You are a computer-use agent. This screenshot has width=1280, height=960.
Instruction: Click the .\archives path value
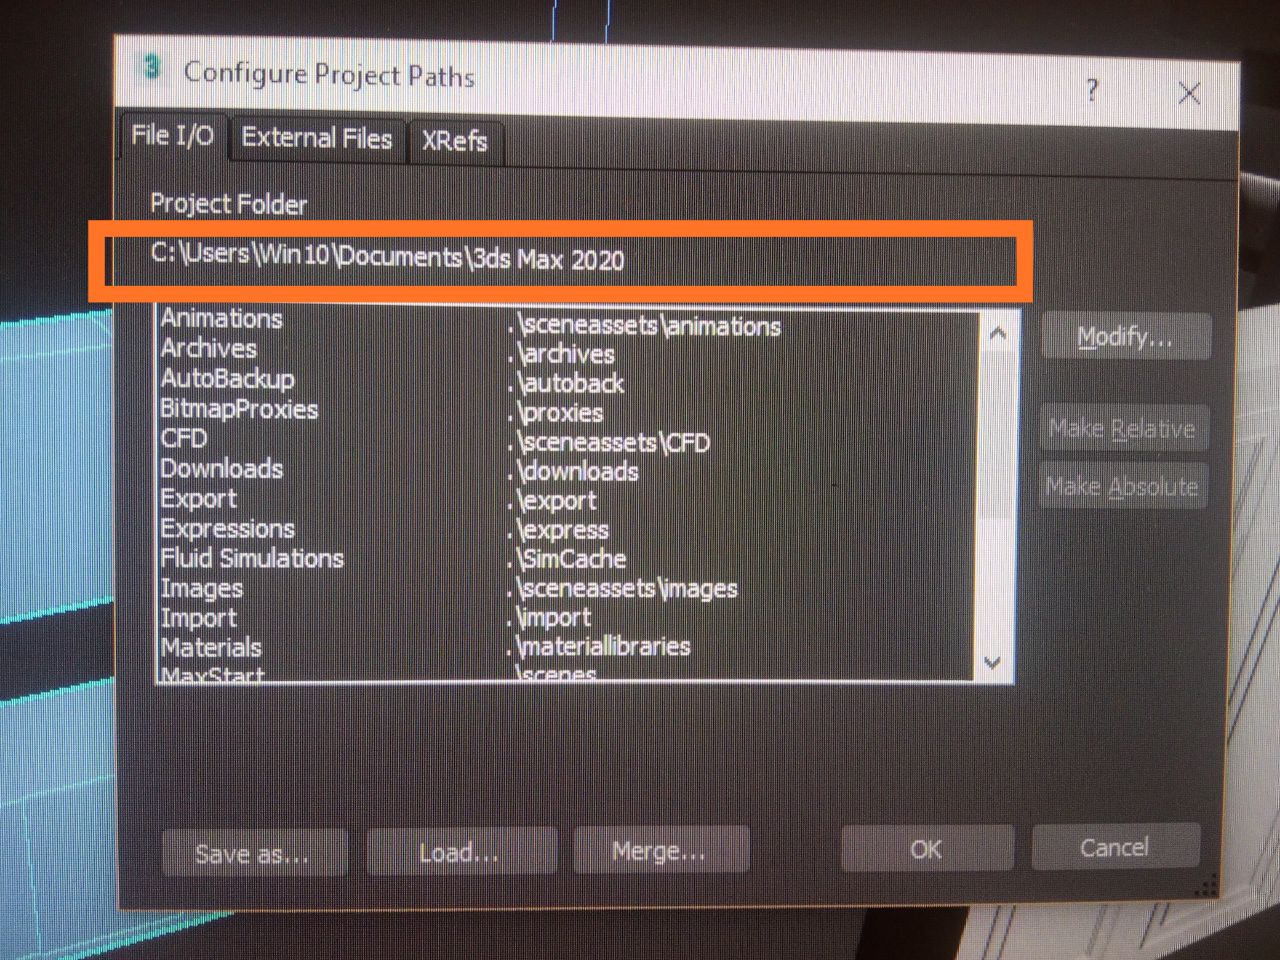(x=562, y=354)
